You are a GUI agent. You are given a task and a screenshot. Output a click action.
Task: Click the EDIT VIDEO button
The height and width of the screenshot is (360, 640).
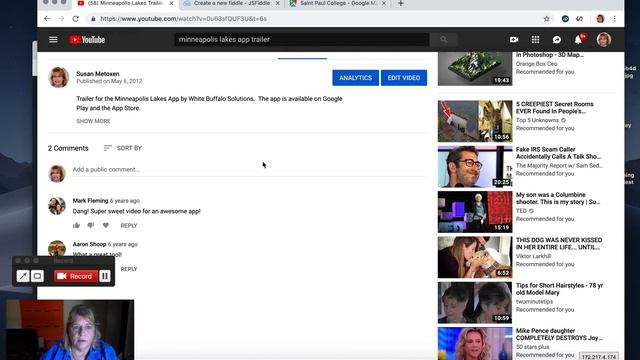[x=404, y=78]
